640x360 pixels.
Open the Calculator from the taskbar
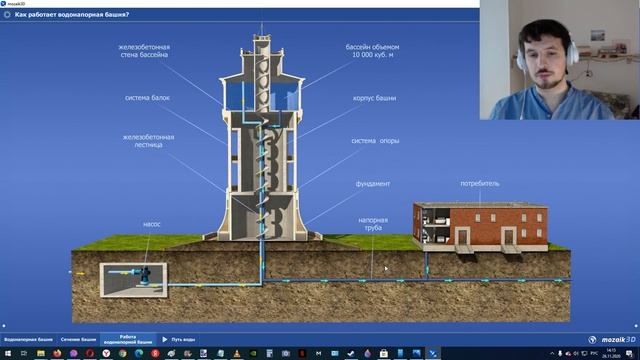pos(269,353)
